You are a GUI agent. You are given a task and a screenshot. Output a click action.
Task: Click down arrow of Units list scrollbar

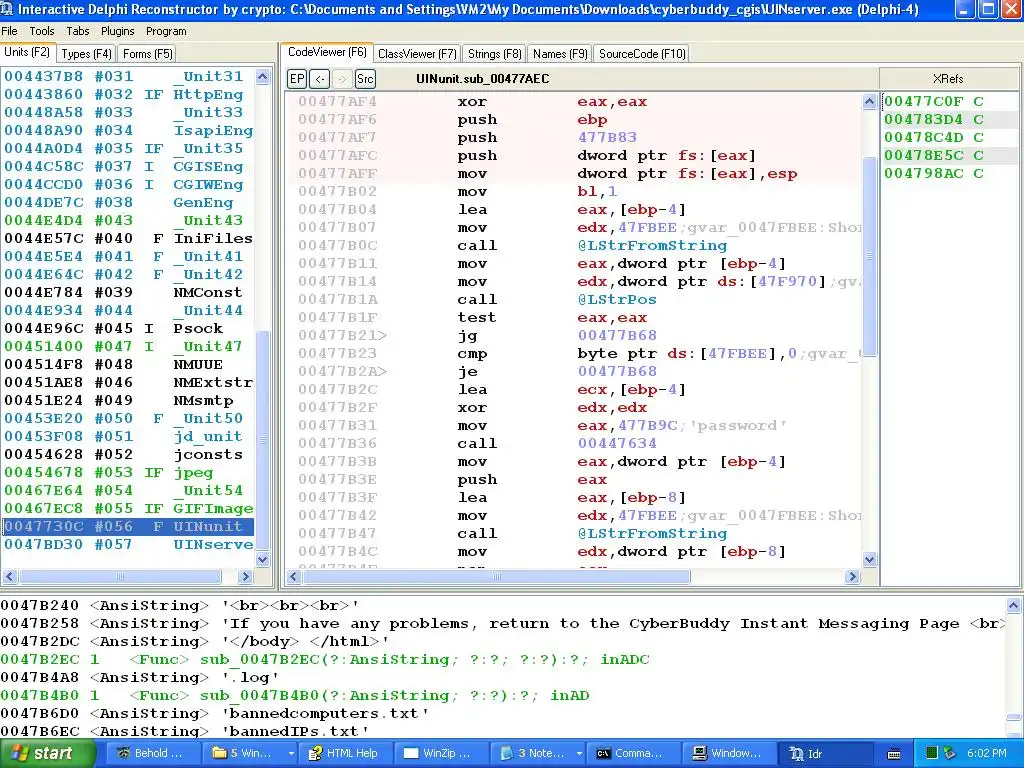click(263, 559)
